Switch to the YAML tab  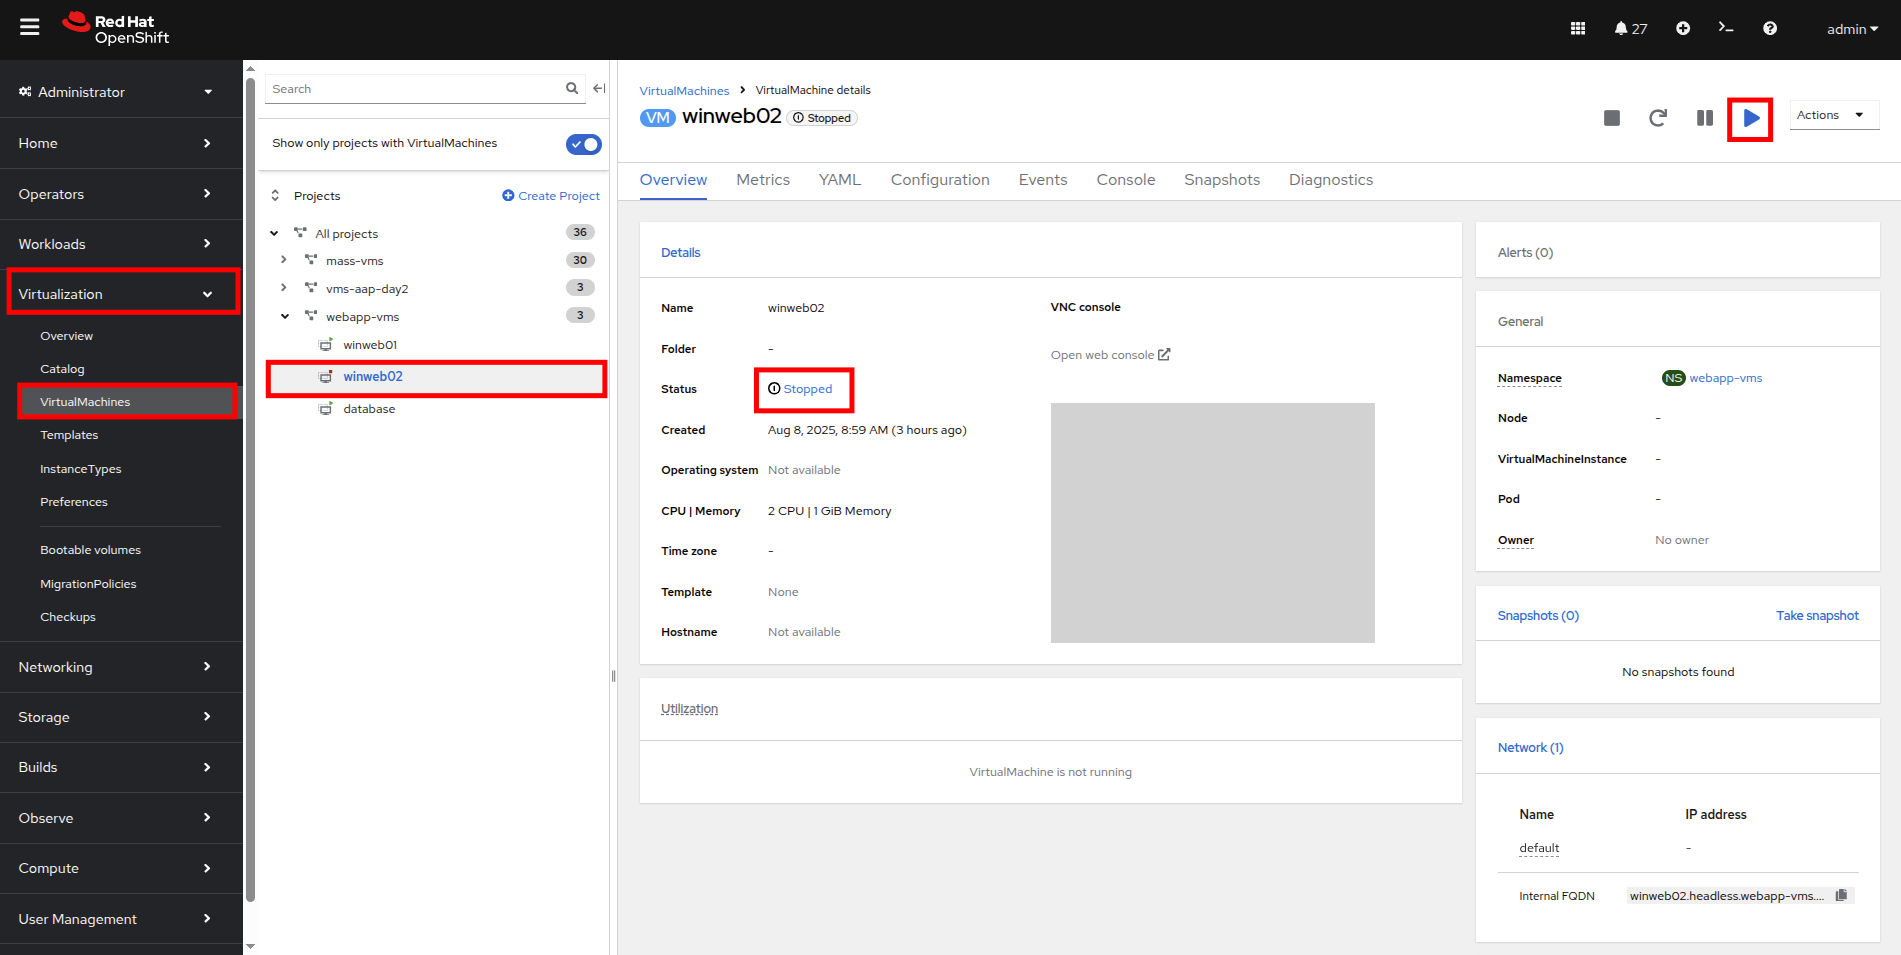tap(840, 180)
